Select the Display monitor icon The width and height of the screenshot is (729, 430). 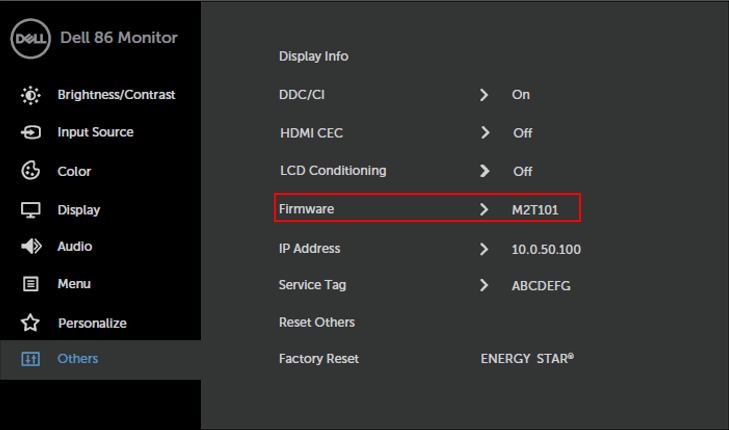(x=31, y=210)
